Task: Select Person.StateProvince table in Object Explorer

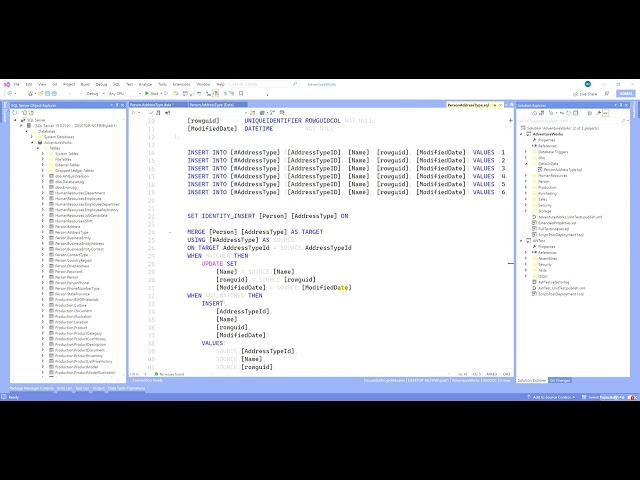Action: click(72, 294)
